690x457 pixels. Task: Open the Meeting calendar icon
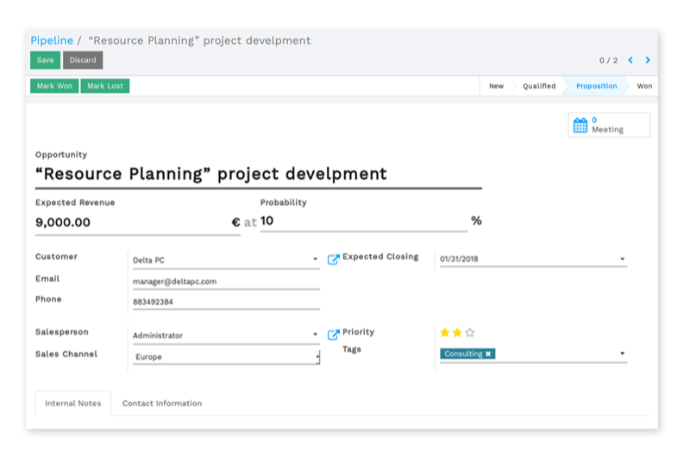pos(580,125)
